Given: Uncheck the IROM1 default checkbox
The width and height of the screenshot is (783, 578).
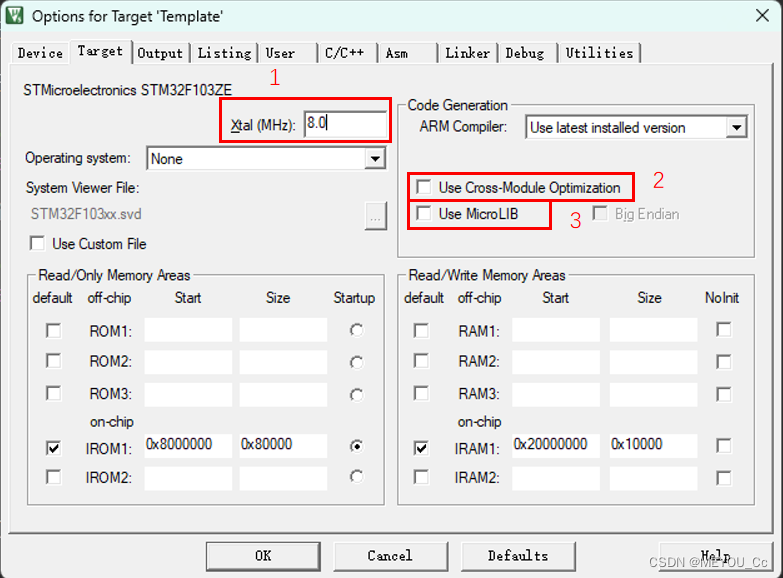Looking at the screenshot, I should click(x=53, y=448).
